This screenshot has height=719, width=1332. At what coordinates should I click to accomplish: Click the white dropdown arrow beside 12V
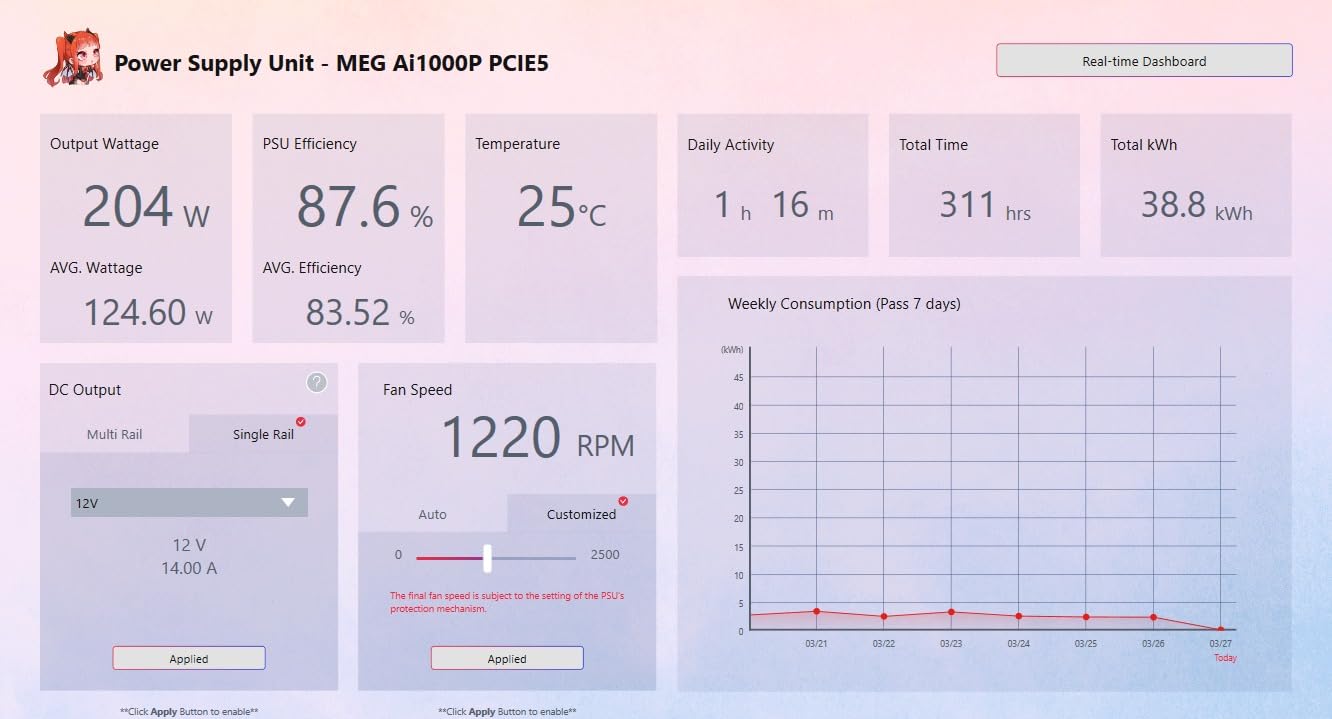coord(288,503)
